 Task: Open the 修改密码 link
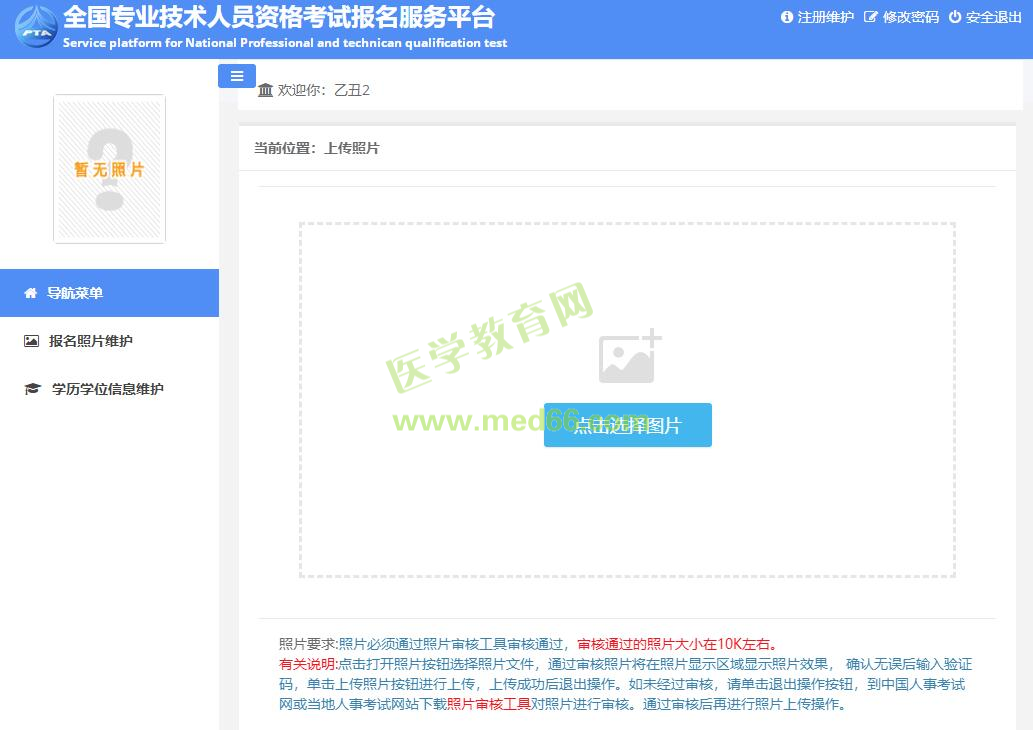pyautogui.click(x=910, y=17)
